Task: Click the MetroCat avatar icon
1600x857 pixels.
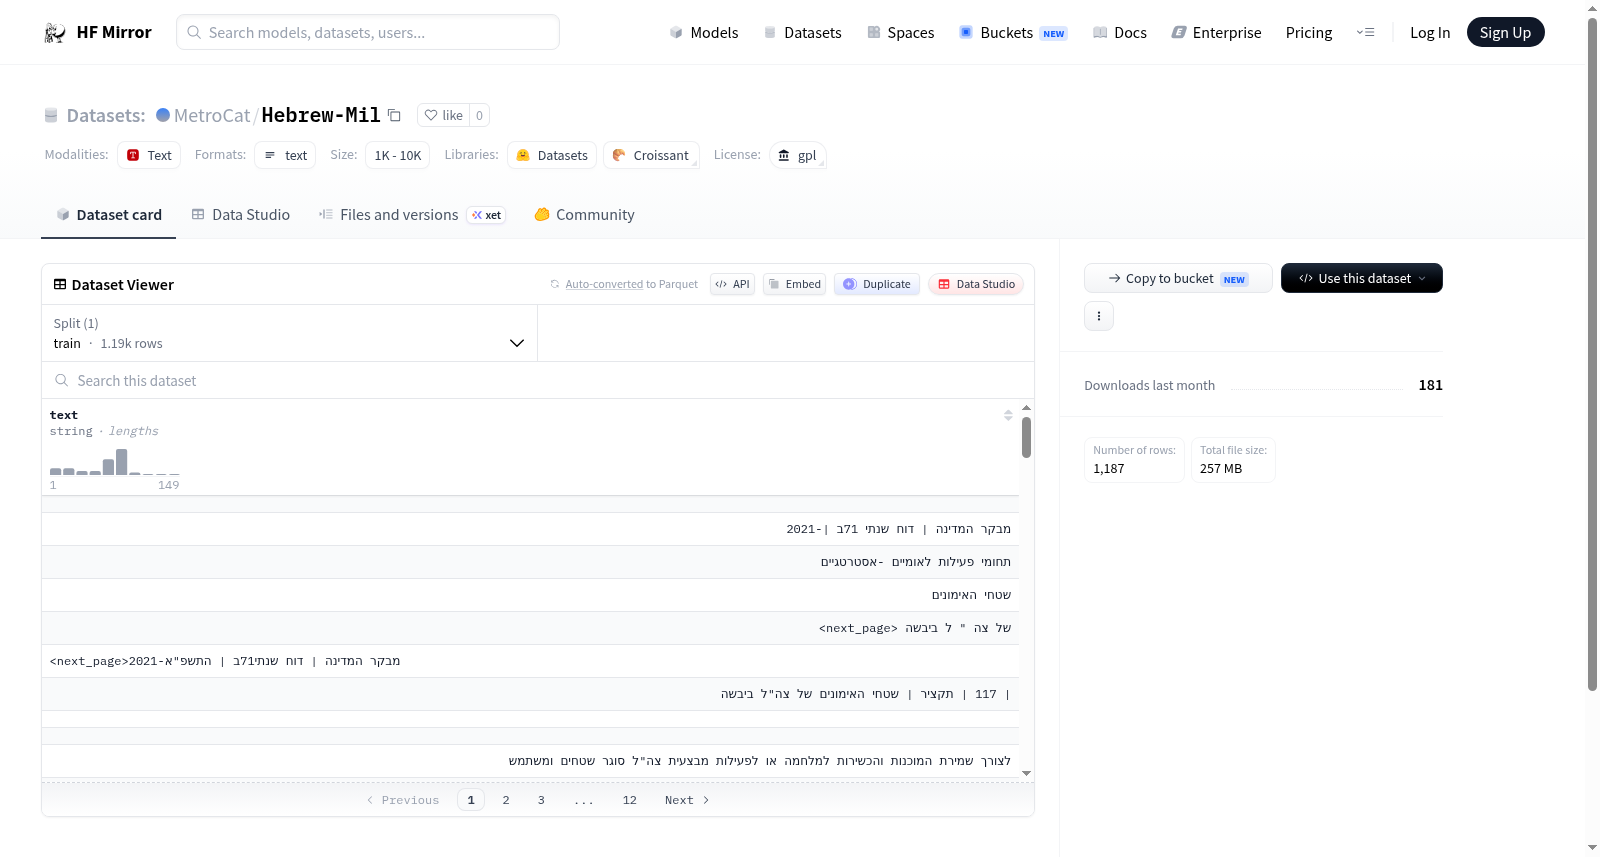Action: [163, 115]
